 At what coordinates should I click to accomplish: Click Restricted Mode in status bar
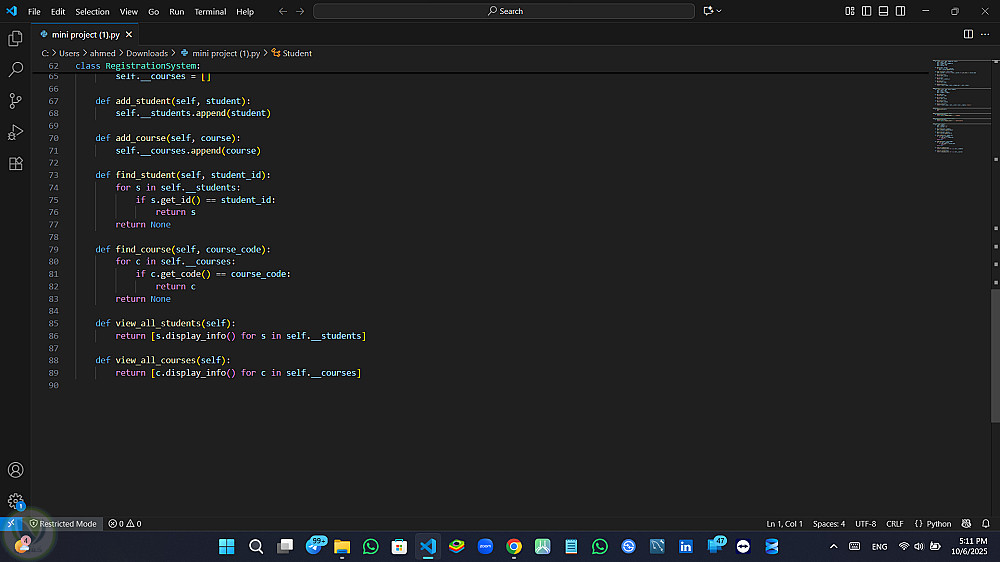[x=63, y=524]
